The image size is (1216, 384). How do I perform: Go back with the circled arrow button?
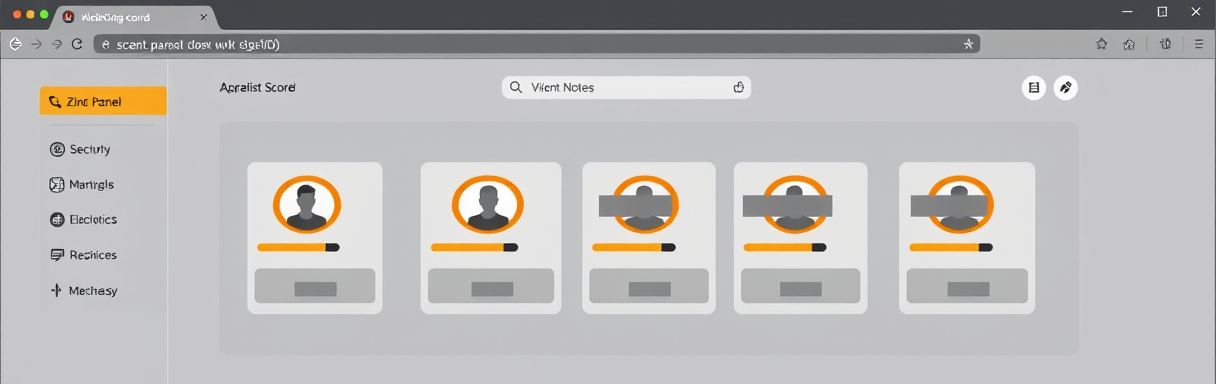pos(15,44)
